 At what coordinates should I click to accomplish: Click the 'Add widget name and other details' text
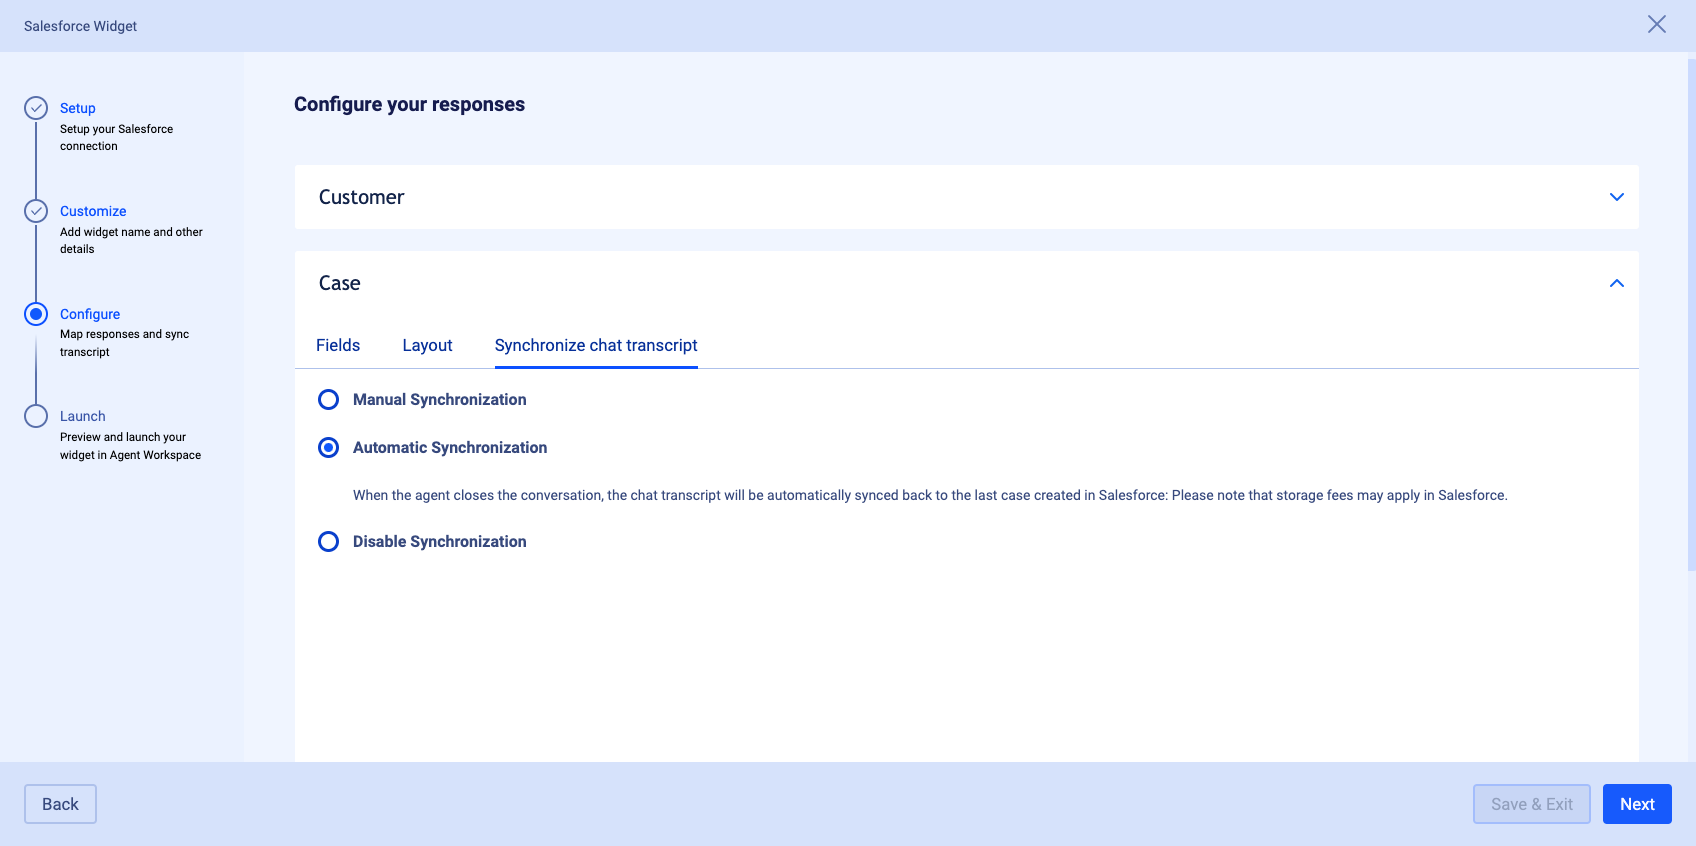click(x=131, y=240)
